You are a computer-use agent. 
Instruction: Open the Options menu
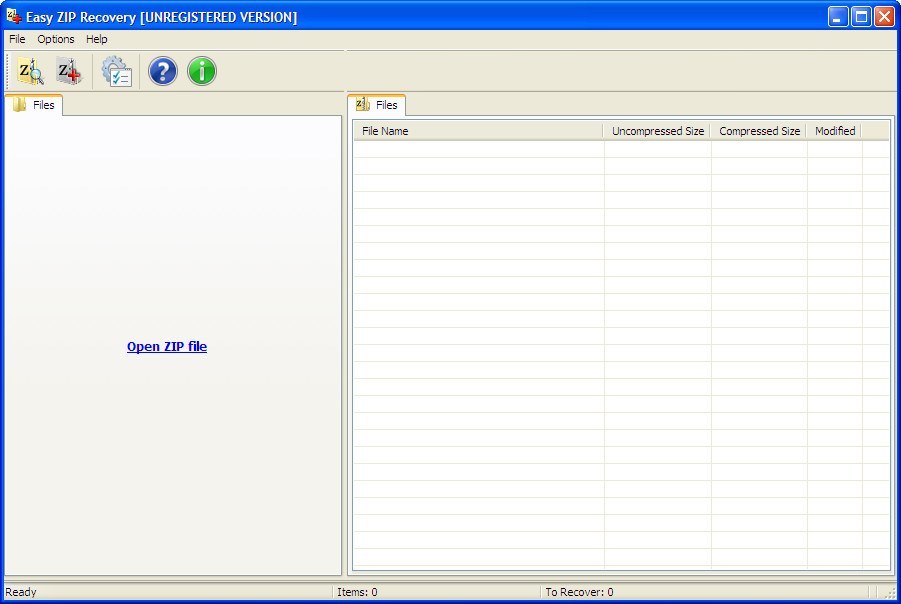tap(55, 39)
